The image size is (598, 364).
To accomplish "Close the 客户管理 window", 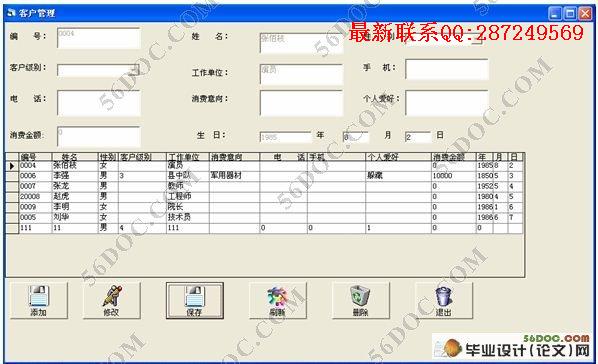I will pyautogui.click(x=585, y=14).
